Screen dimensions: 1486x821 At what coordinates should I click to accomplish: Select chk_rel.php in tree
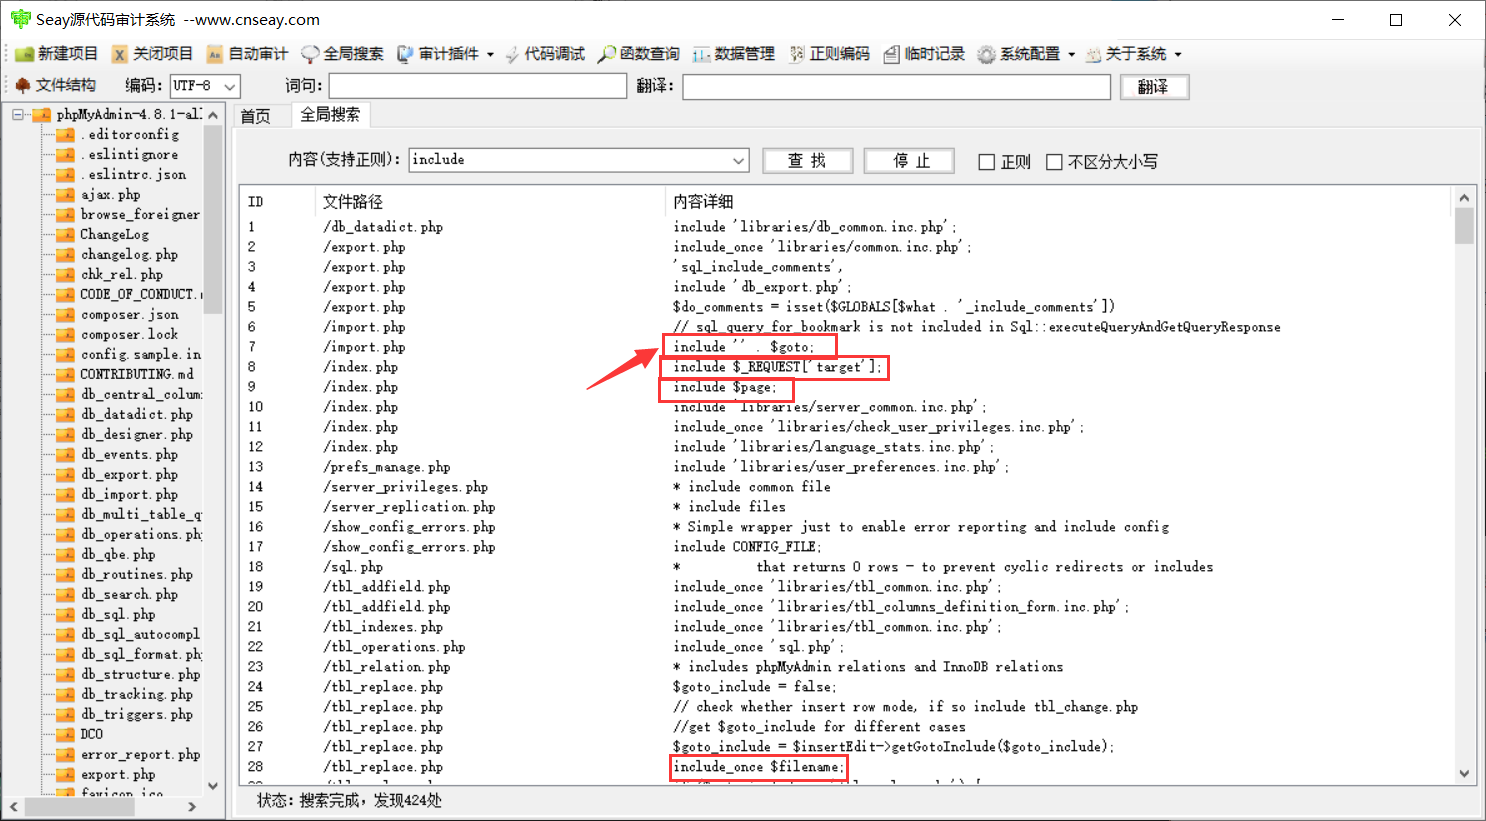[122, 274]
